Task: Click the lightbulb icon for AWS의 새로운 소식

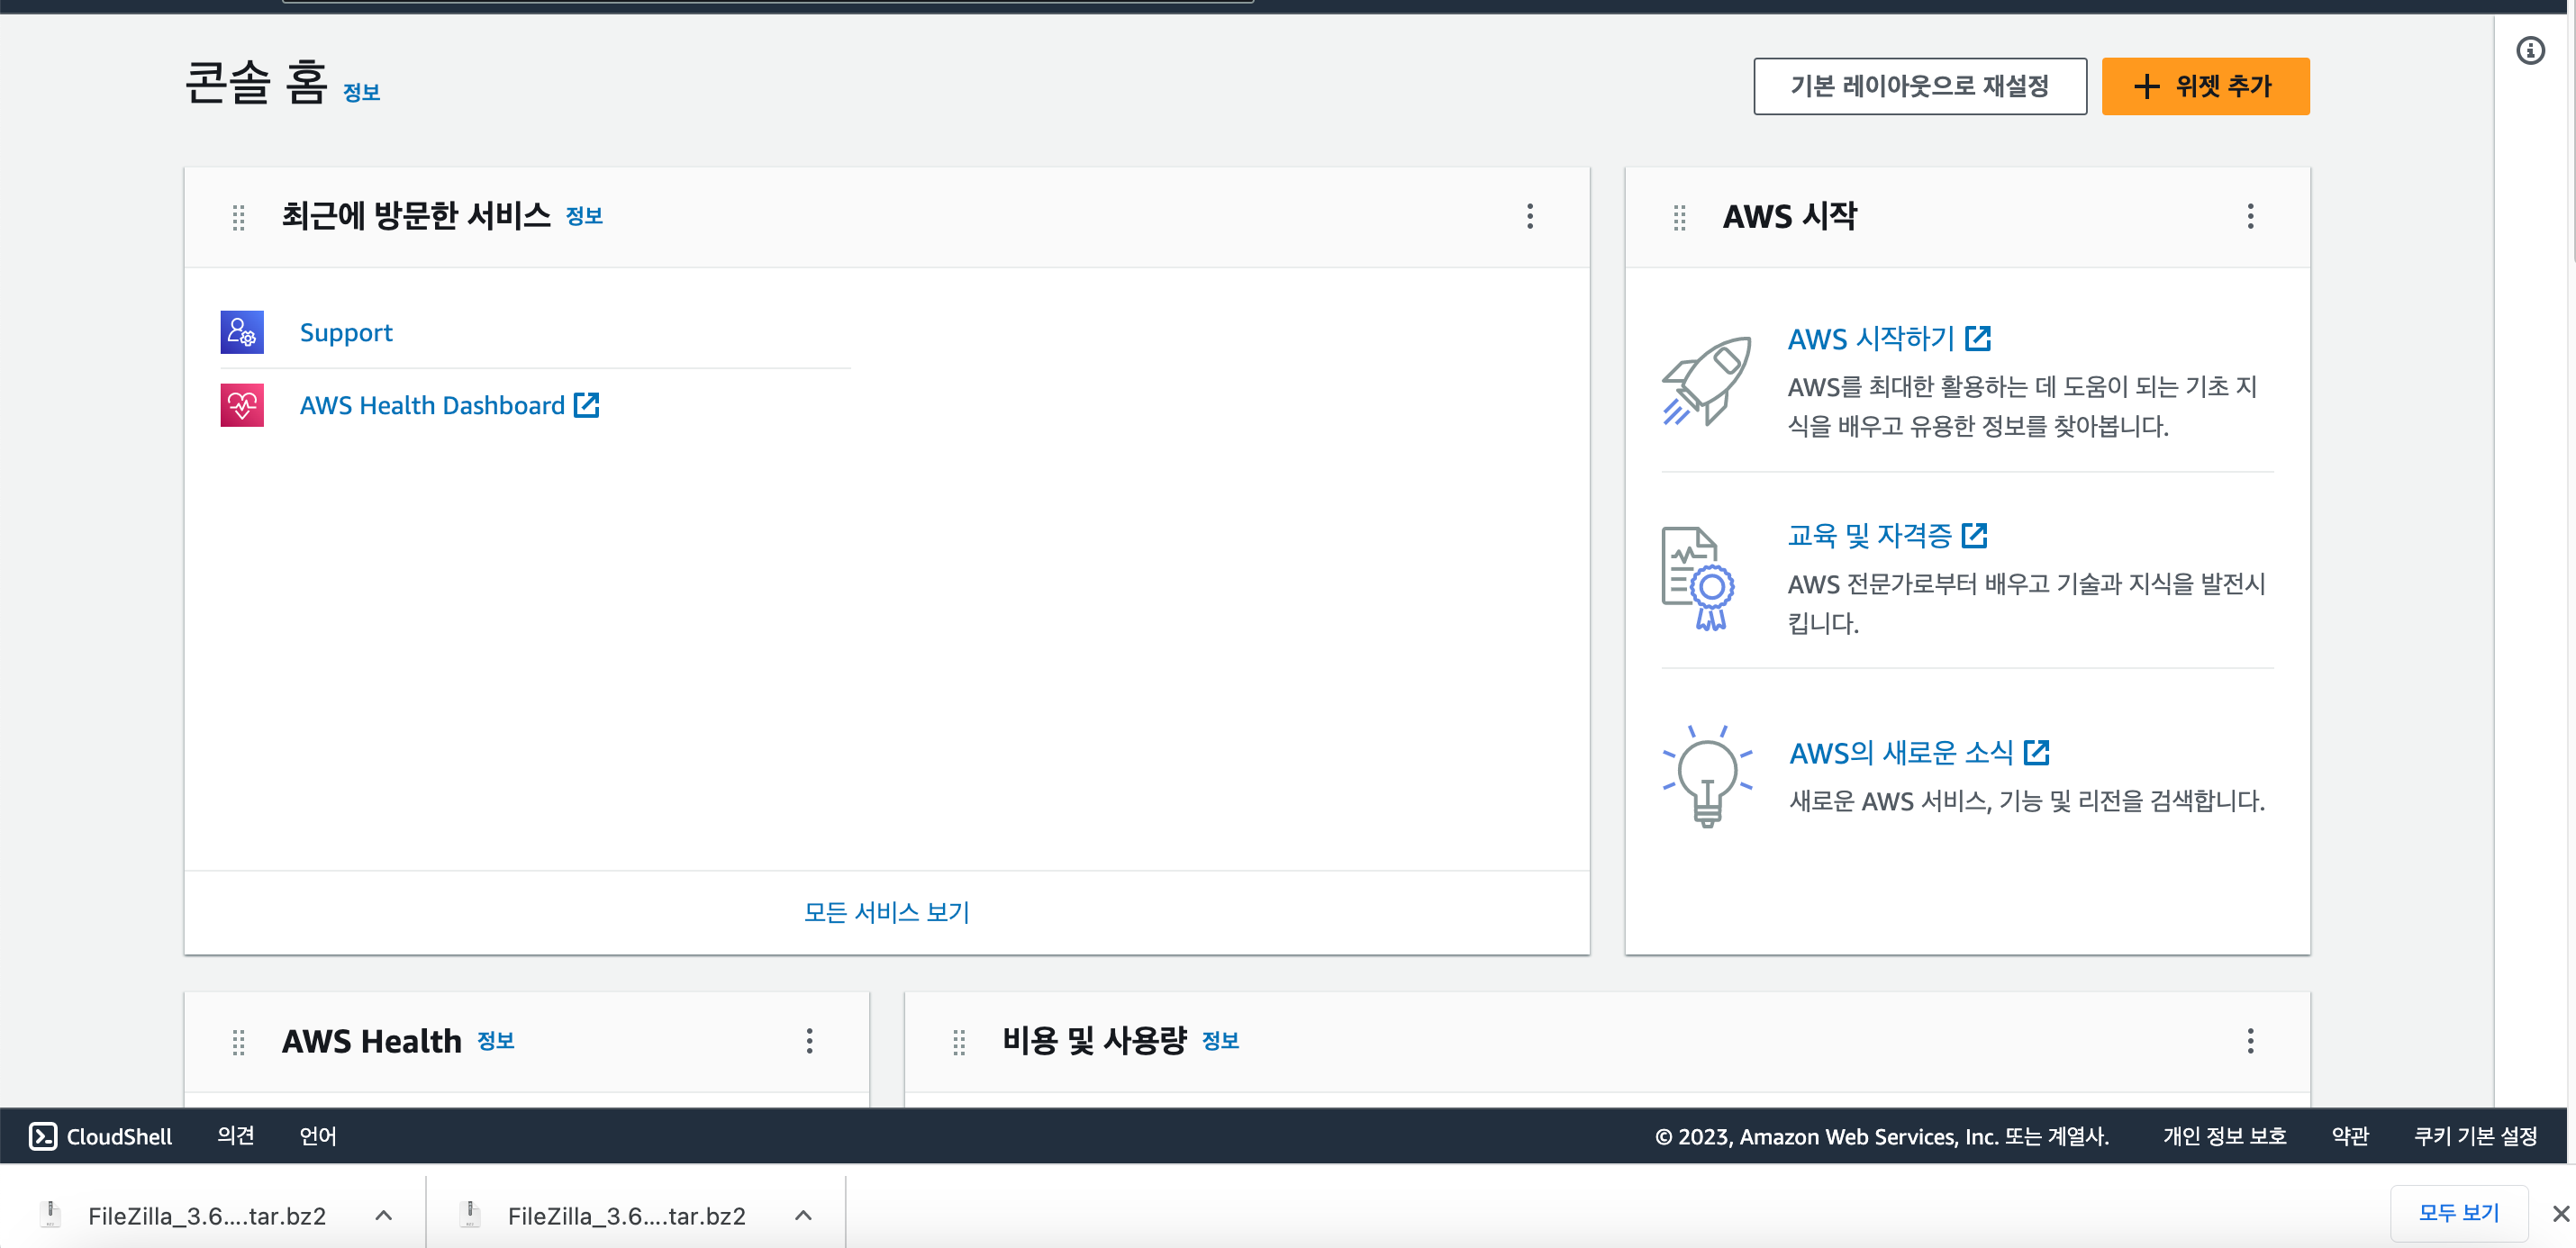Action: (x=1707, y=776)
